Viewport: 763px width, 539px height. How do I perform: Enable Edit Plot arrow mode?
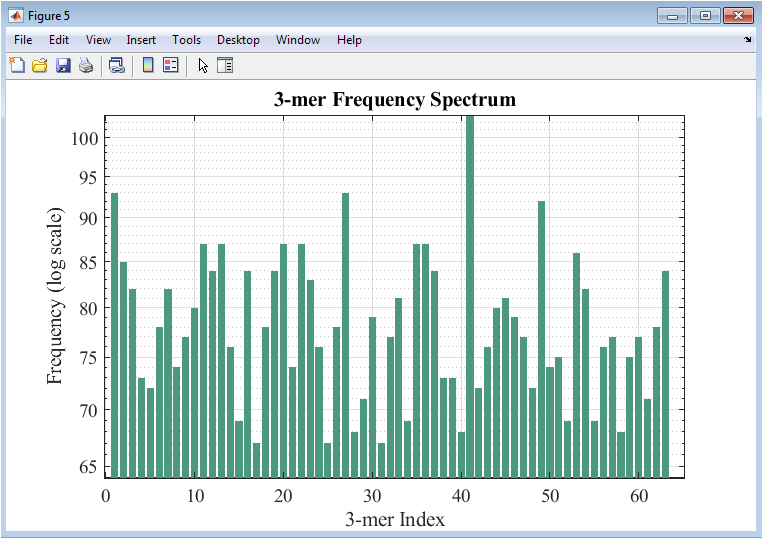click(x=203, y=66)
